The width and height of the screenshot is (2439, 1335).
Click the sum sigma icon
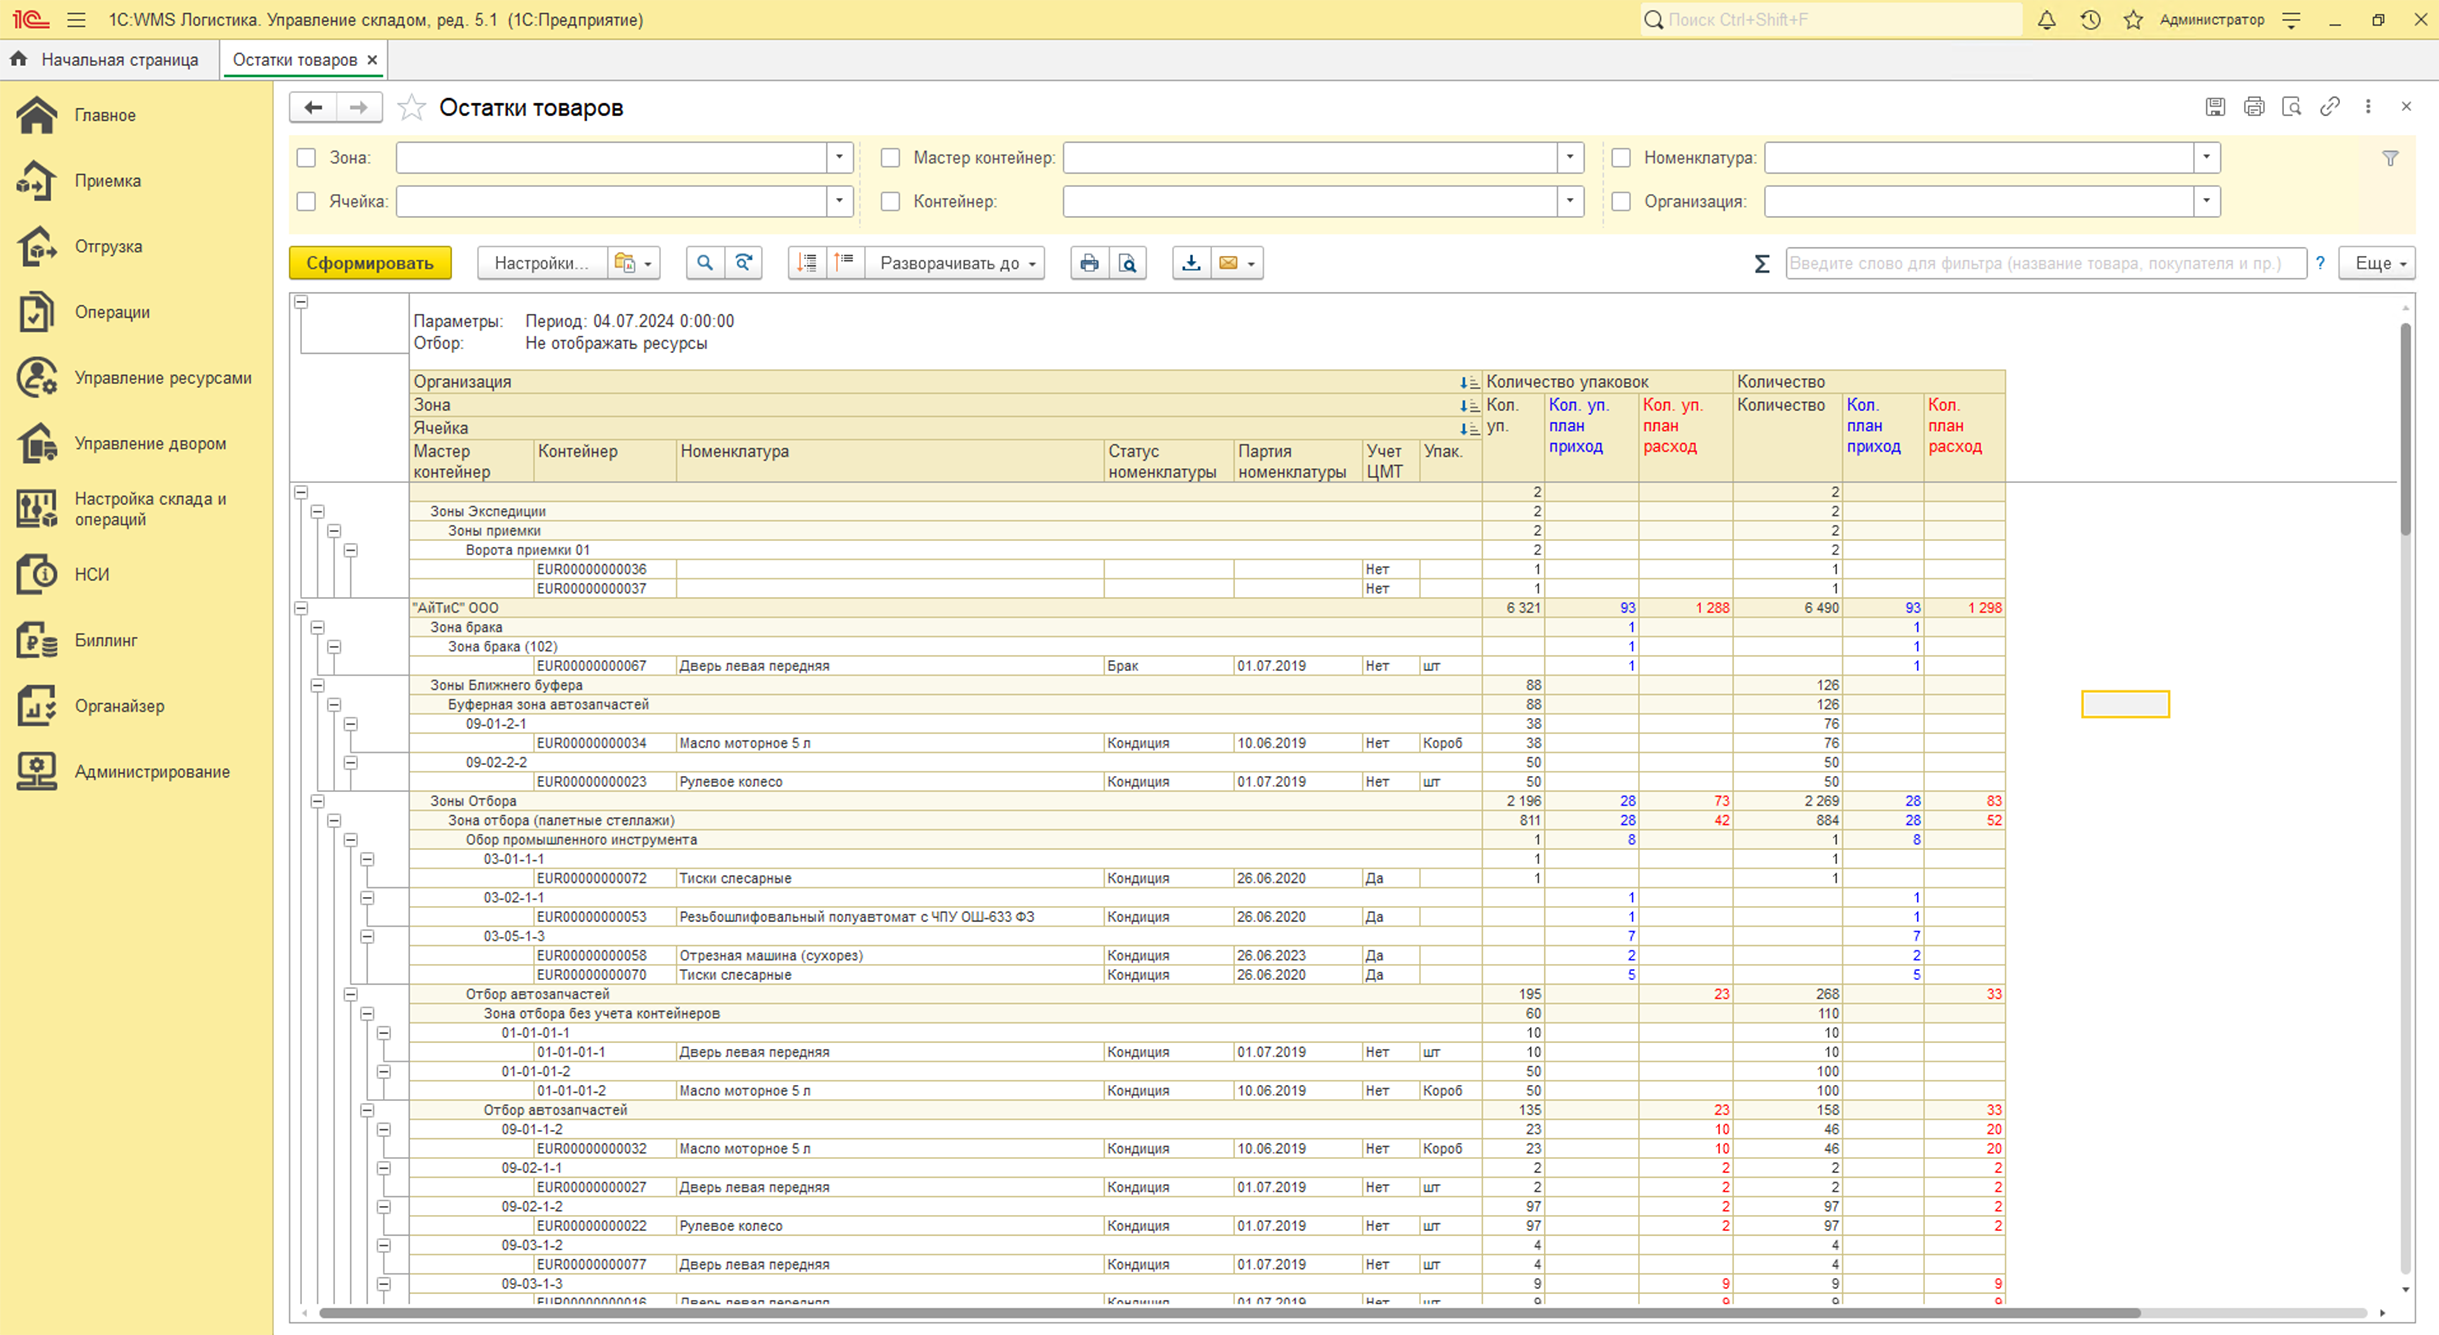pyautogui.click(x=1762, y=264)
